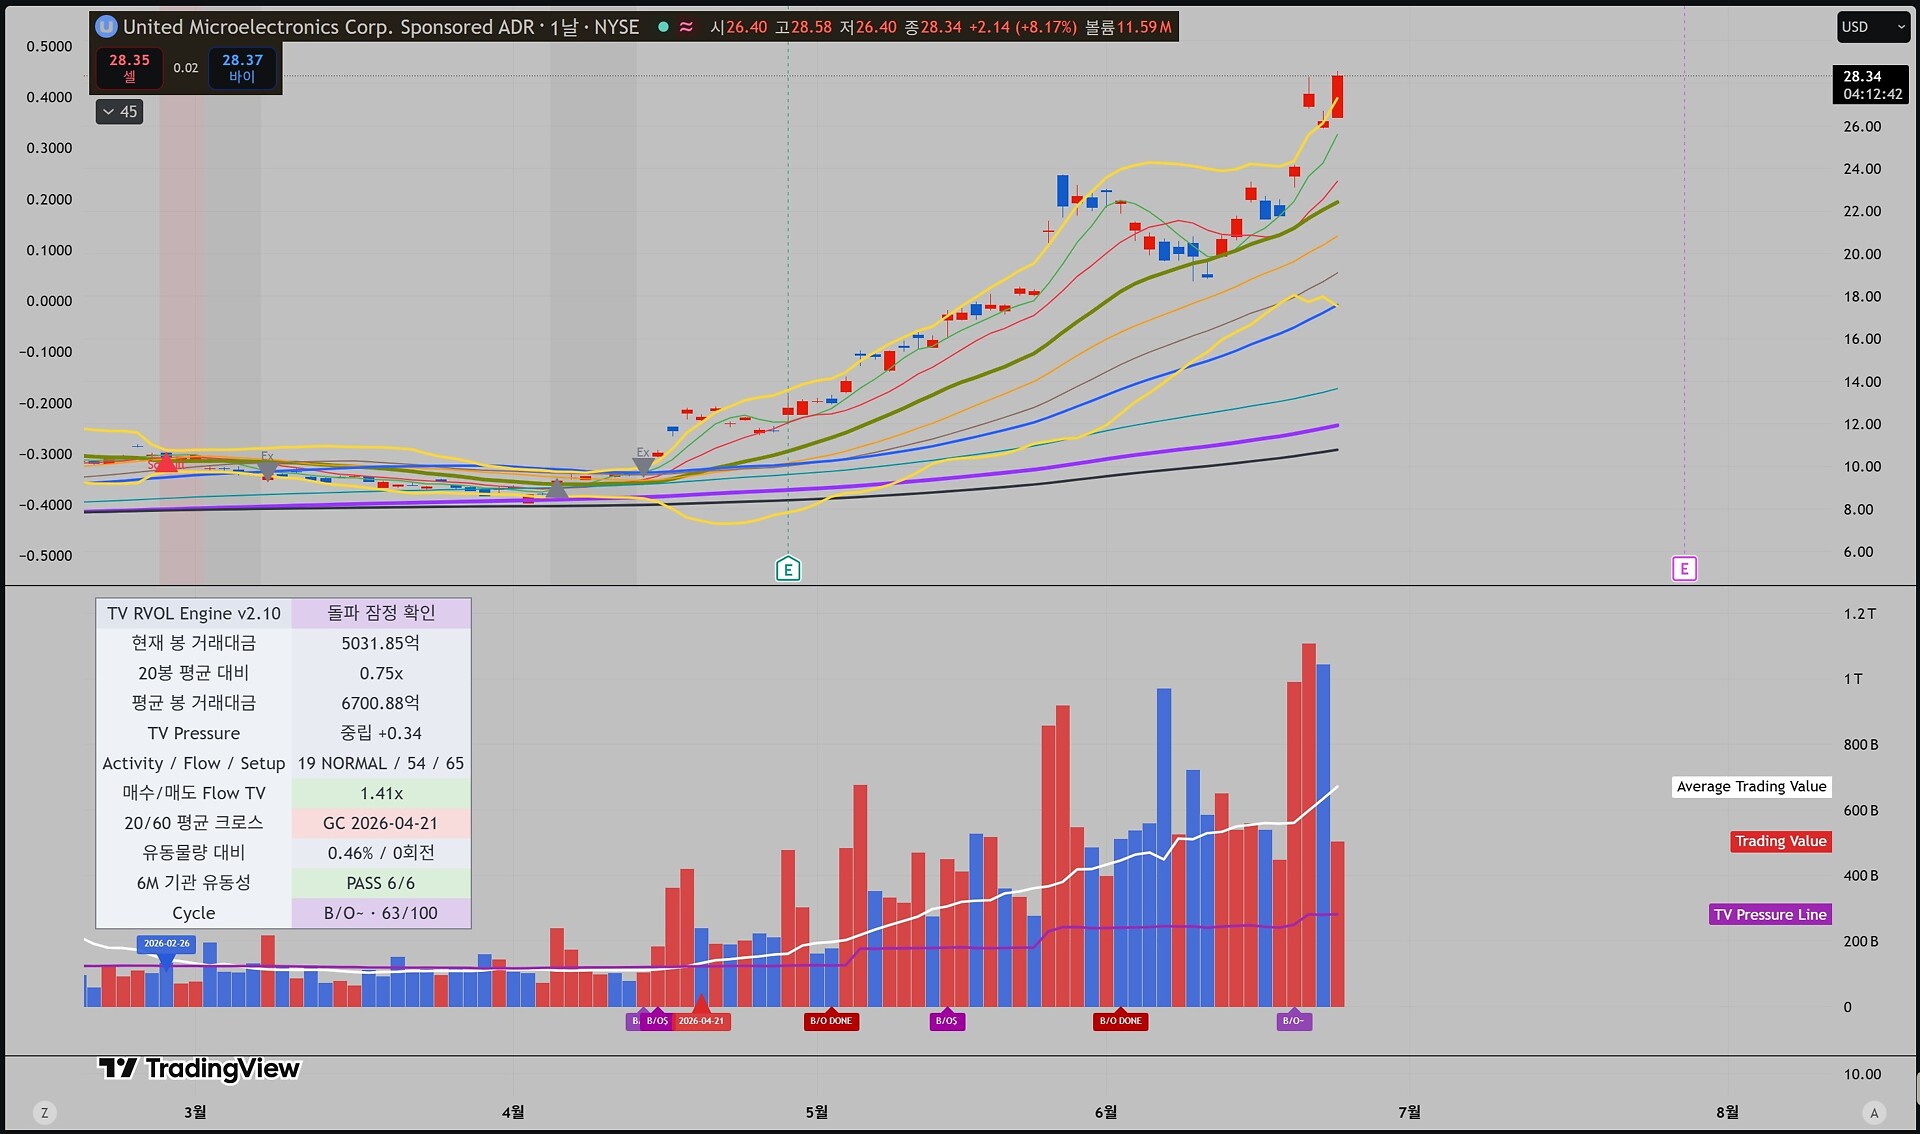Click the 6M 기관 유동성 row label
The height and width of the screenshot is (1134, 1920).
click(x=194, y=883)
